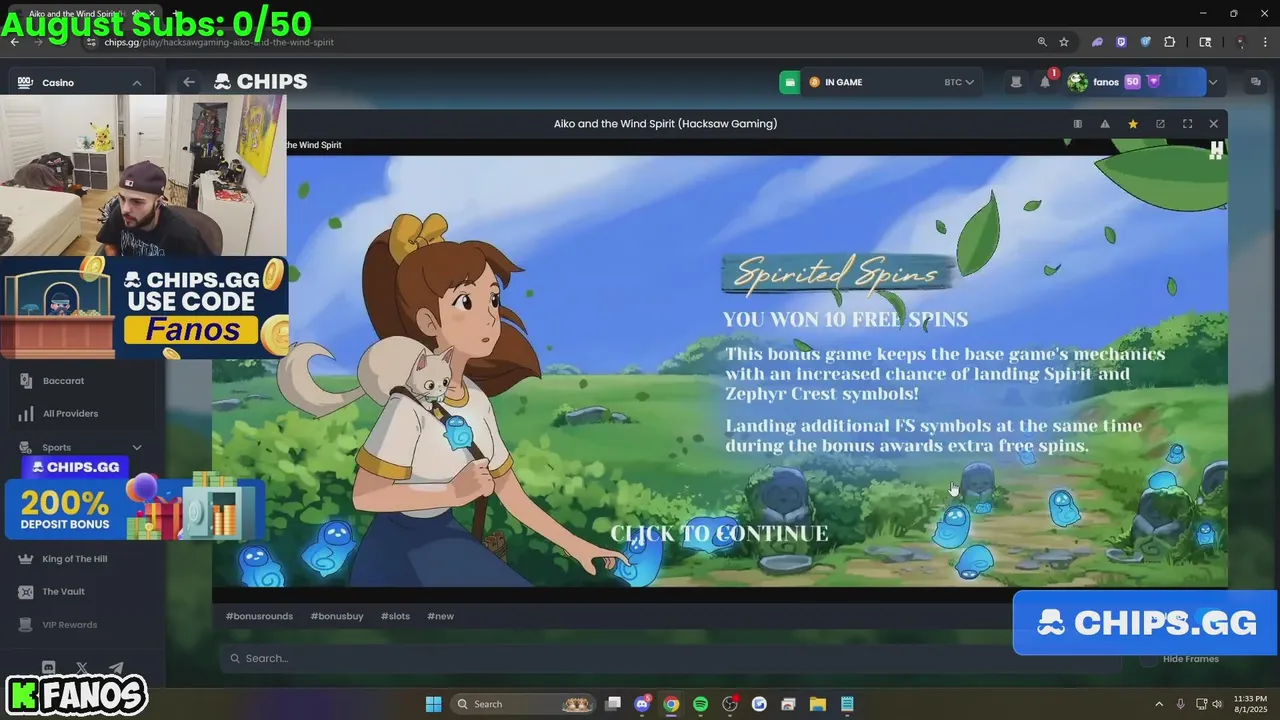Viewport: 1280px width, 720px height.
Task: Open VIP Rewards in the sidebar
Action: (x=69, y=625)
